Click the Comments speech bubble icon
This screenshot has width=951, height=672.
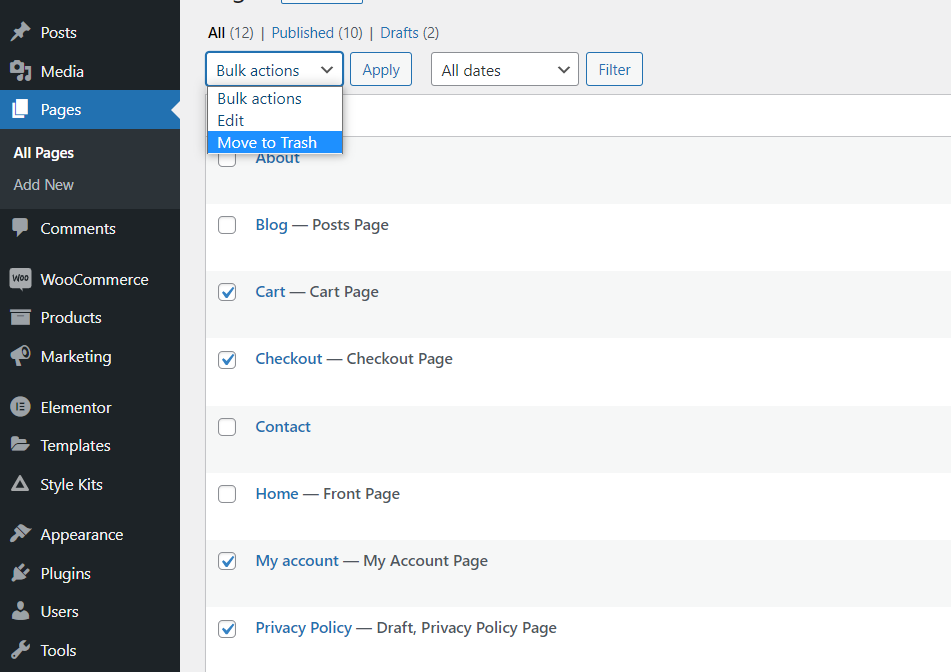[x=20, y=227]
